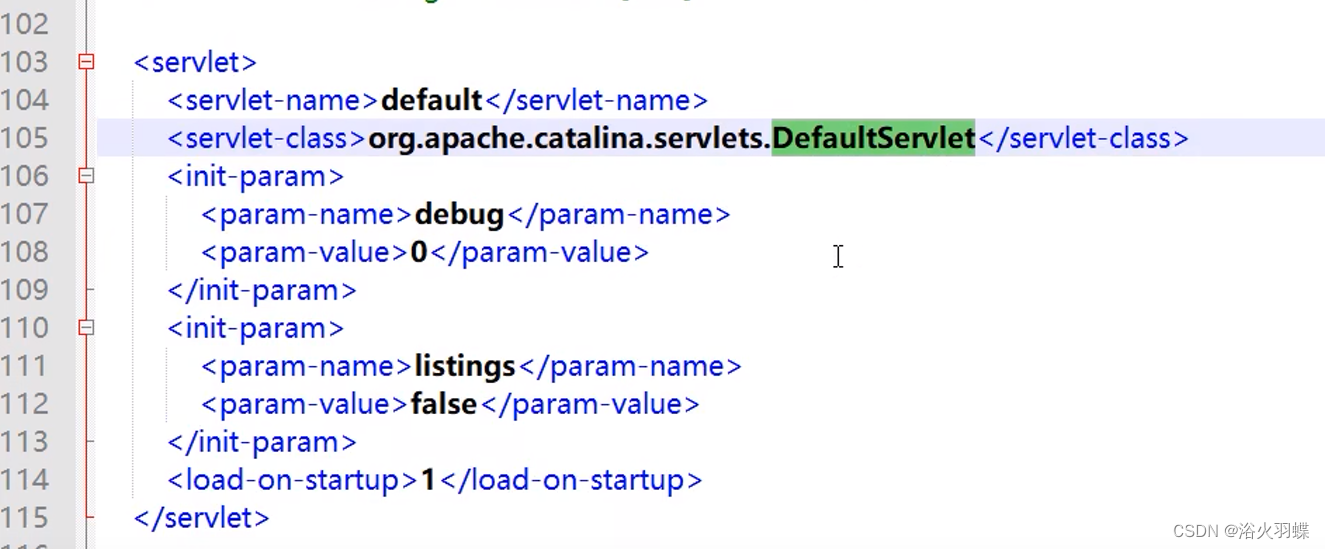Screen dimensions: 1325x549
Task: Click the opening <servlet> tag
Action: (196, 62)
